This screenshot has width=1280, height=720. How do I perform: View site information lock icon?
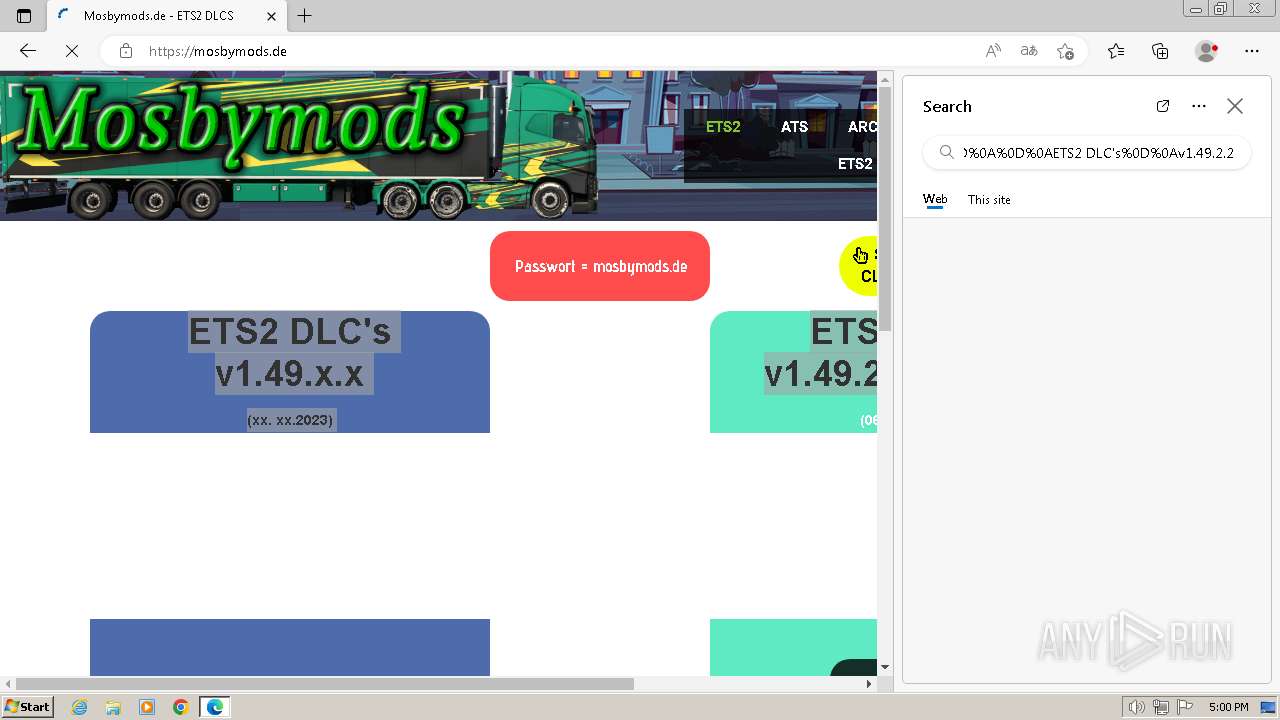point(125,51)
